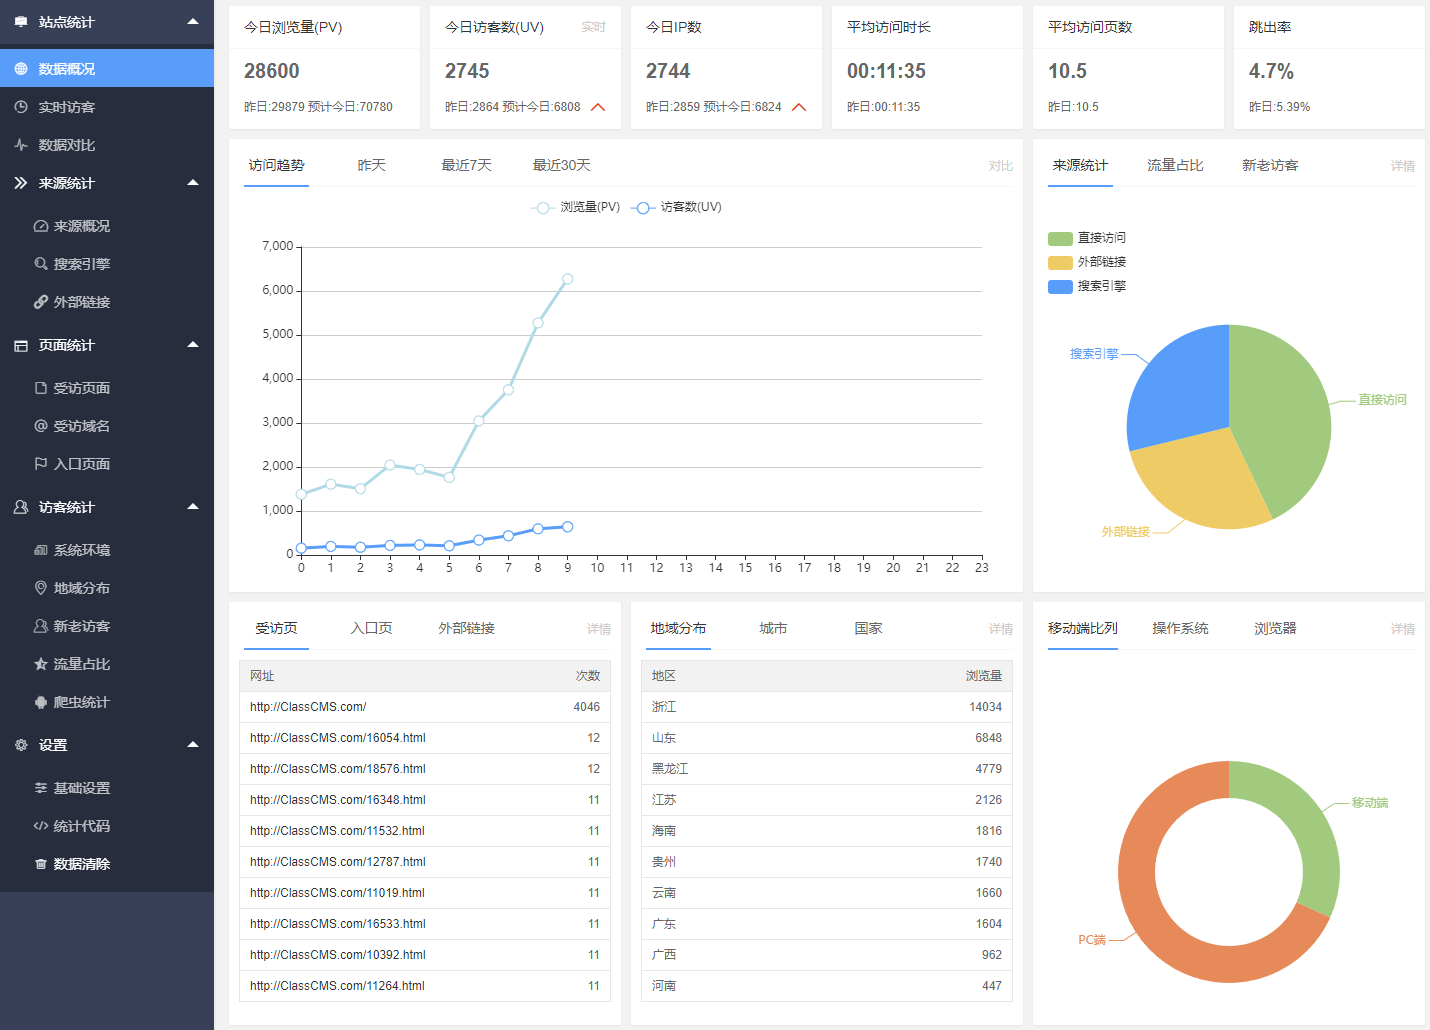The image size is (1430, 1030).
Task: Toggle 搜索引擎 in the pie chart legend
Action: click(x=1086, y=286)
